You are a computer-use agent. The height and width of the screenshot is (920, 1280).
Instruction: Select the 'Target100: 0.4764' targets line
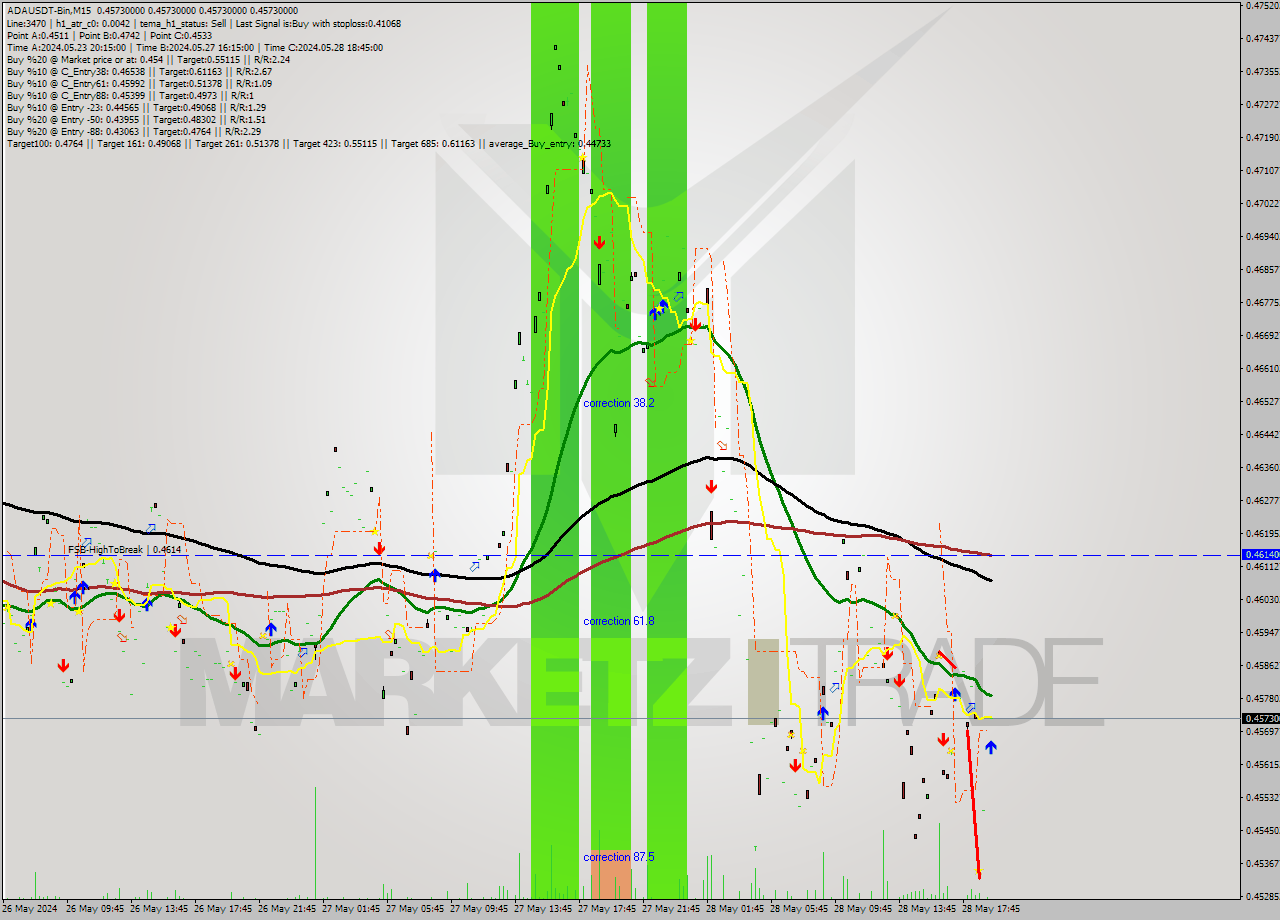coord(308,143)
